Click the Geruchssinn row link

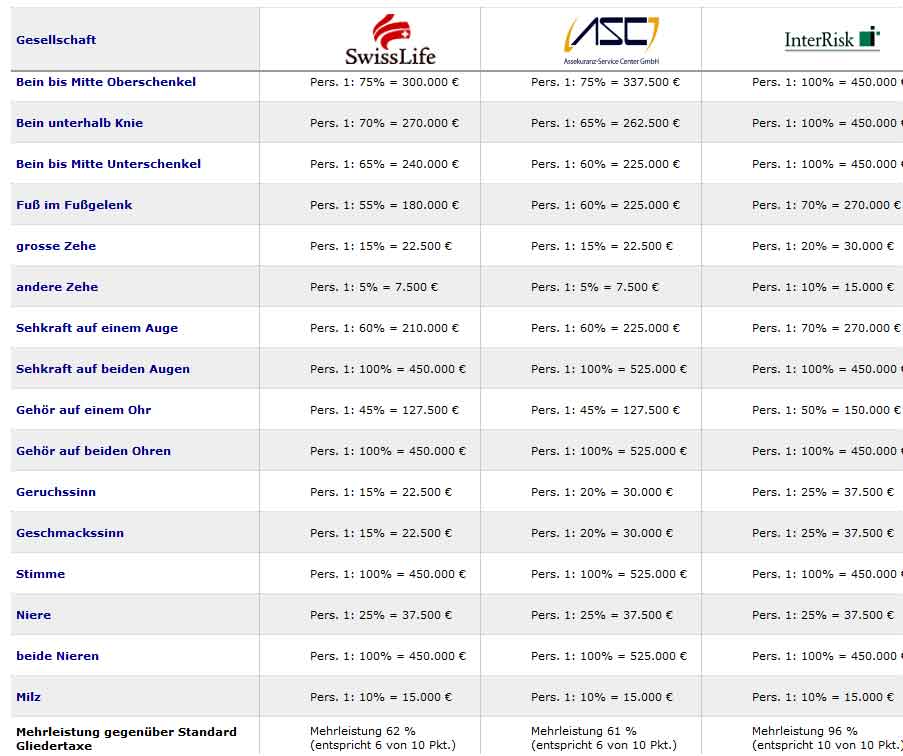tap(56, 492)
